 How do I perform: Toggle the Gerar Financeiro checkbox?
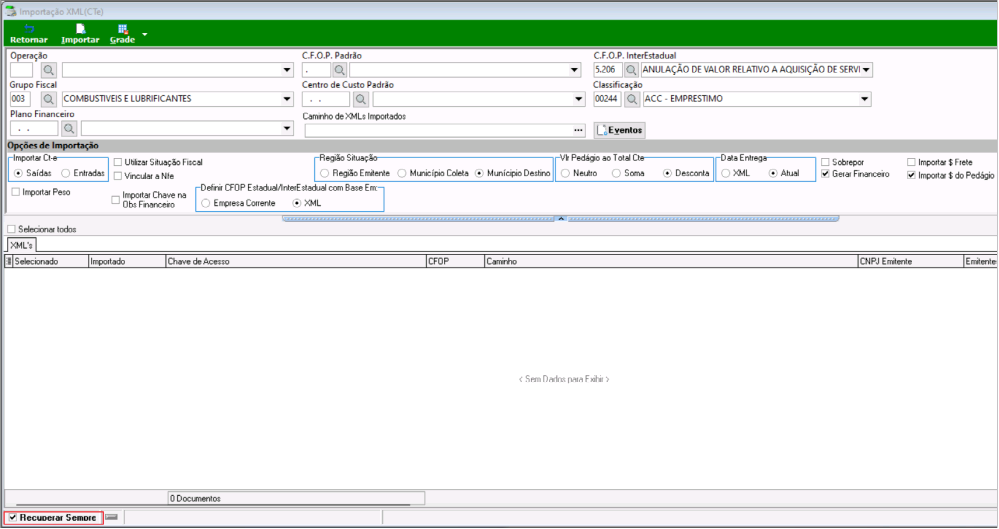click(825, 174)
